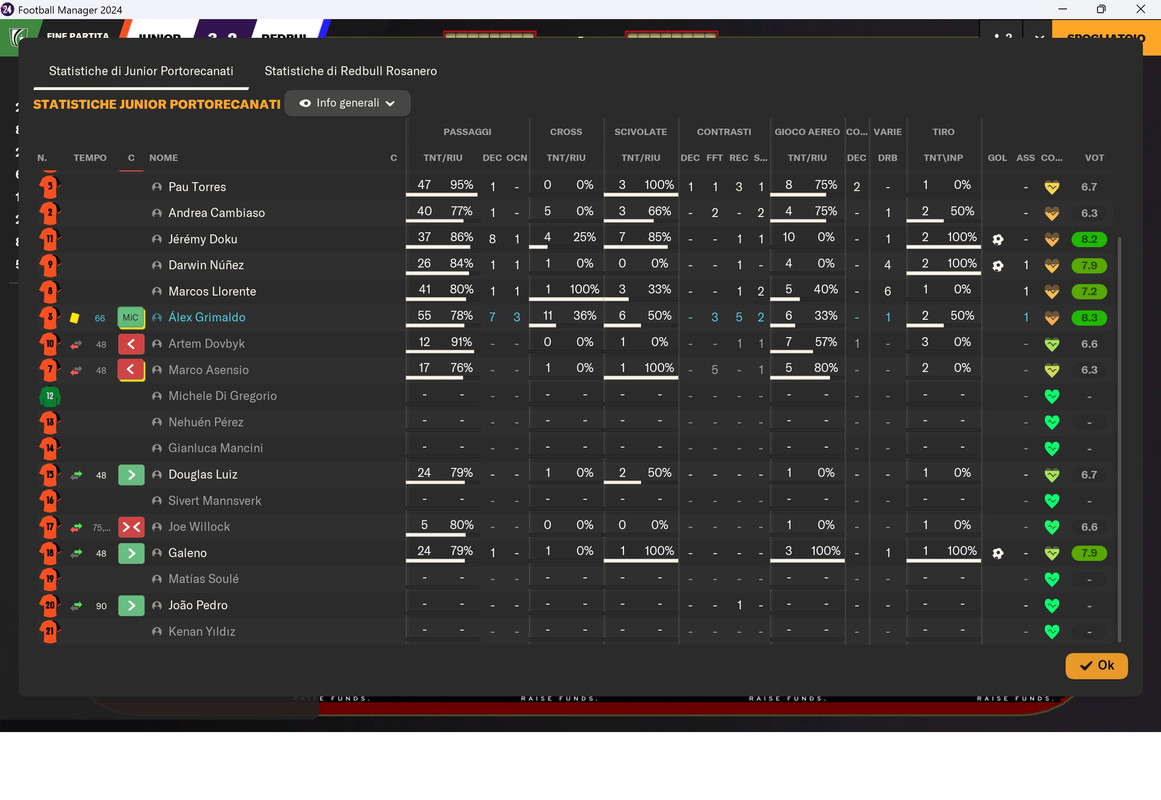Sort by the ASS column header

(1026, 158)
